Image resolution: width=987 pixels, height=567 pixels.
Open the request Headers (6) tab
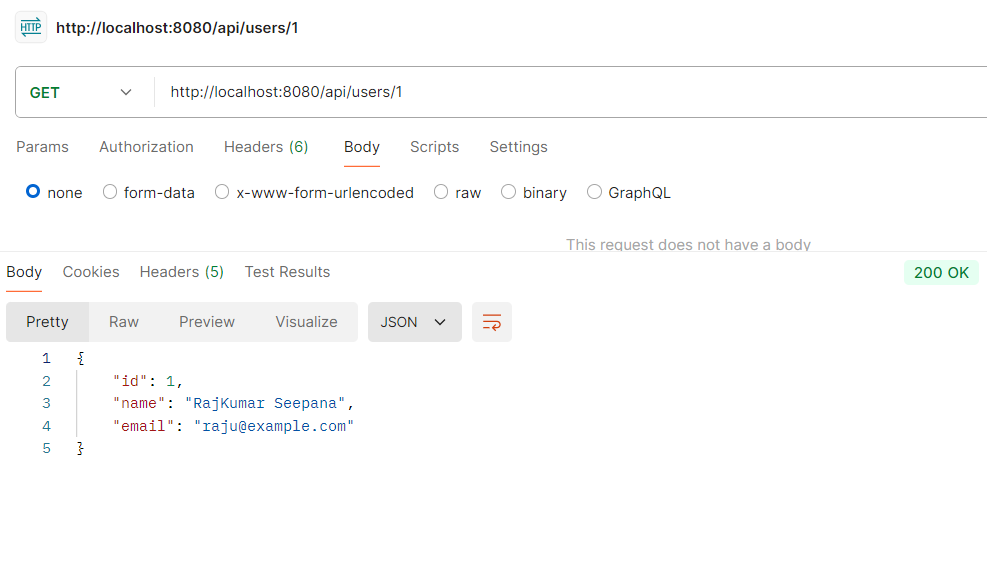[x=266, y=147]
